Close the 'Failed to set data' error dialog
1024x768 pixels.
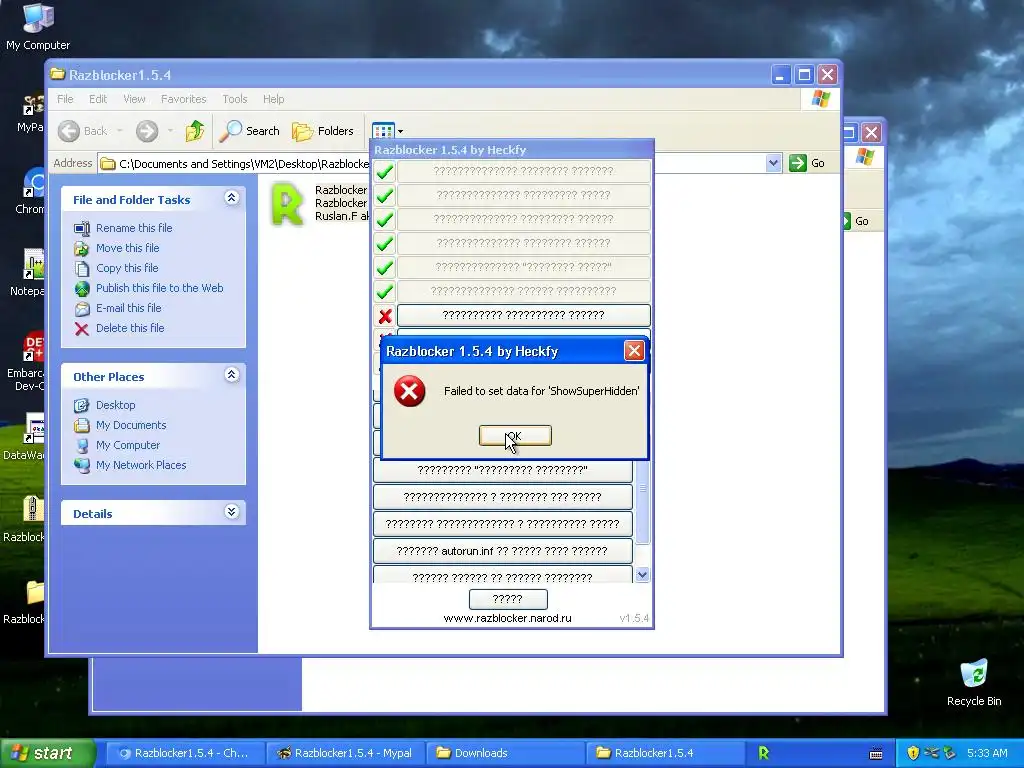pyautogui.click(x=633, y=351)
